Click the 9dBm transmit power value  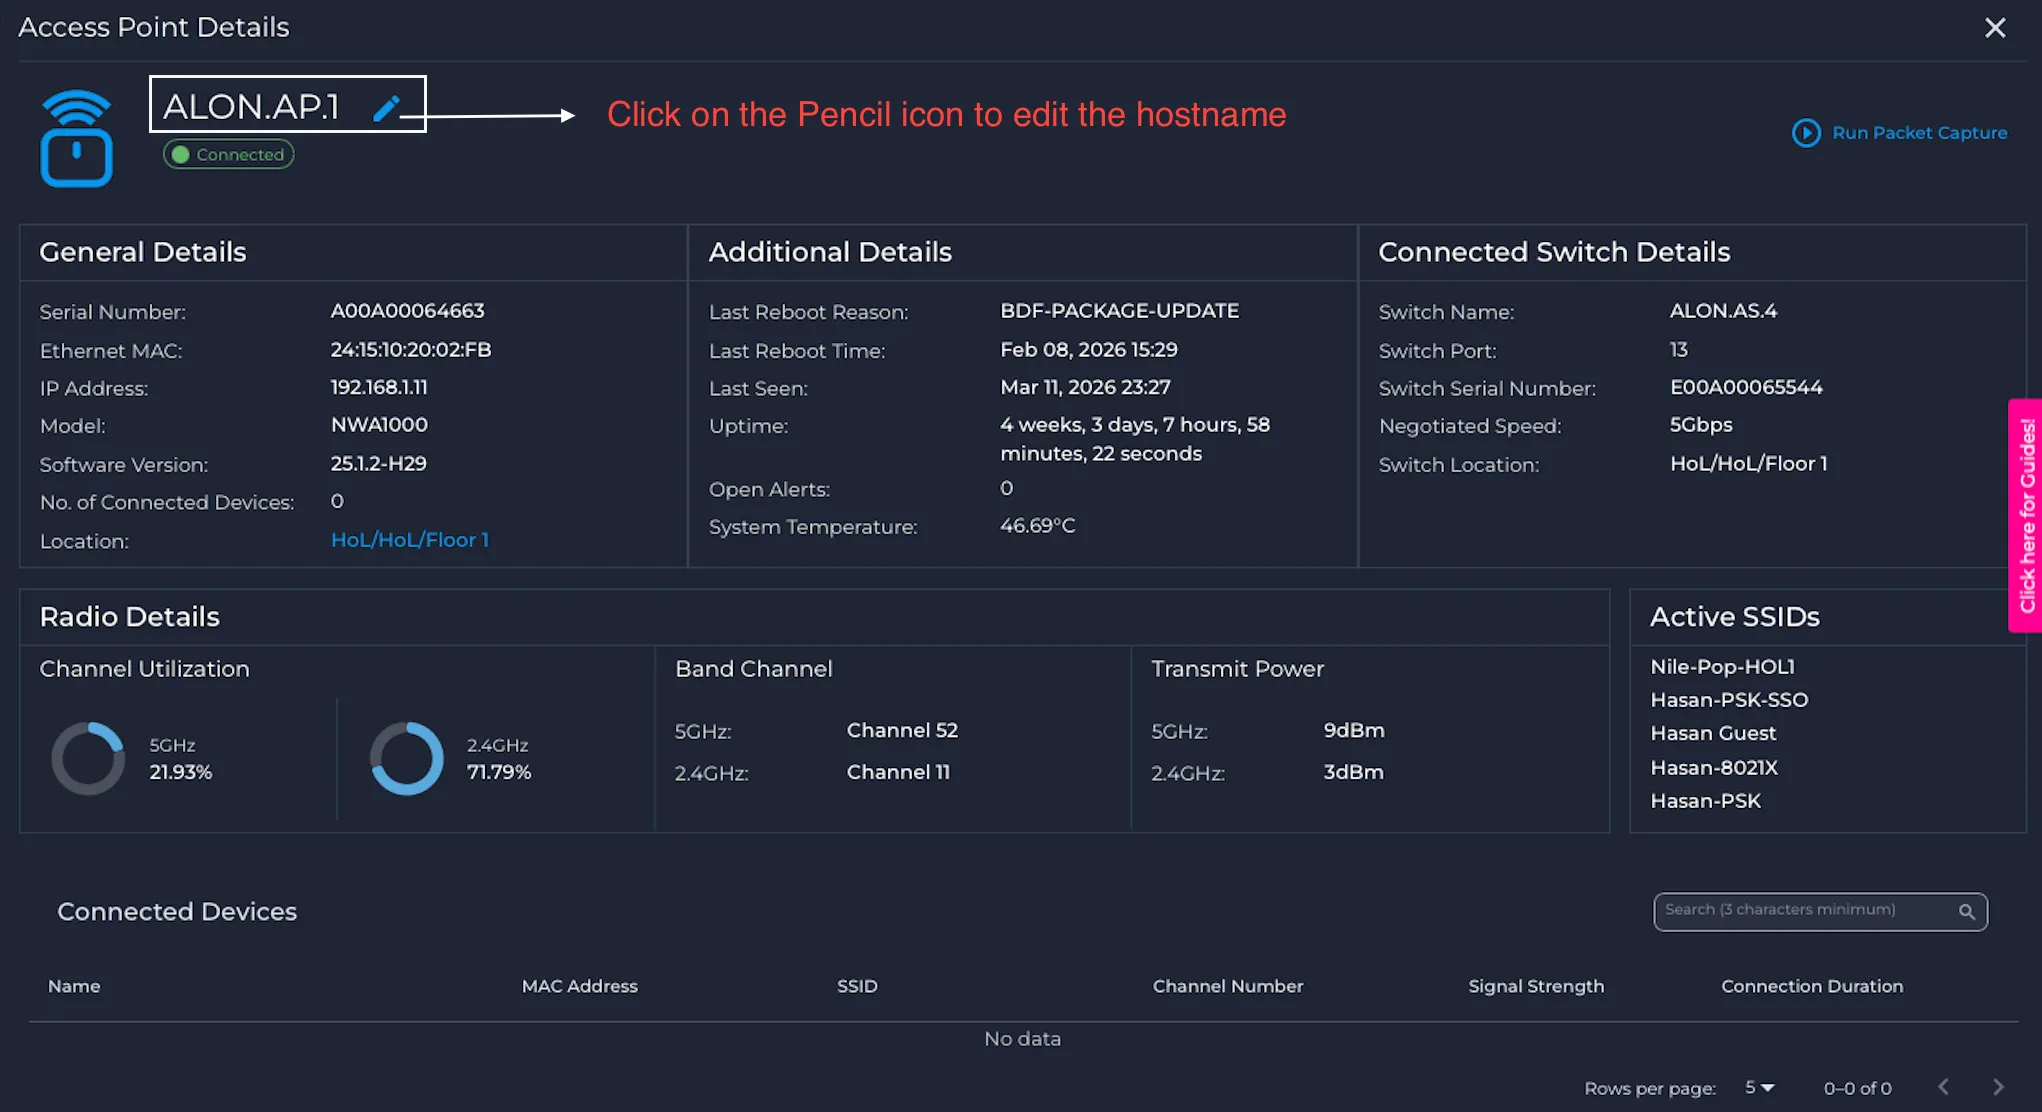coord(1354,730)
